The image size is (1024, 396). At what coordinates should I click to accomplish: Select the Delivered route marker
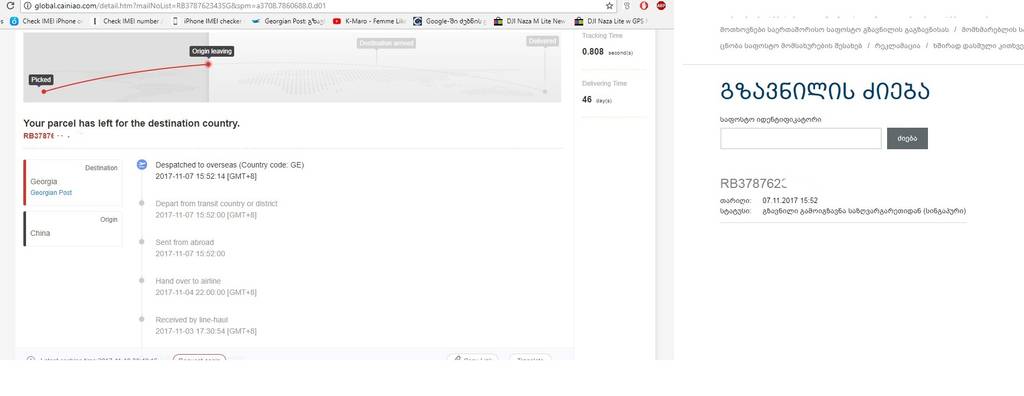pyautogui.click(x=543, y=41)
